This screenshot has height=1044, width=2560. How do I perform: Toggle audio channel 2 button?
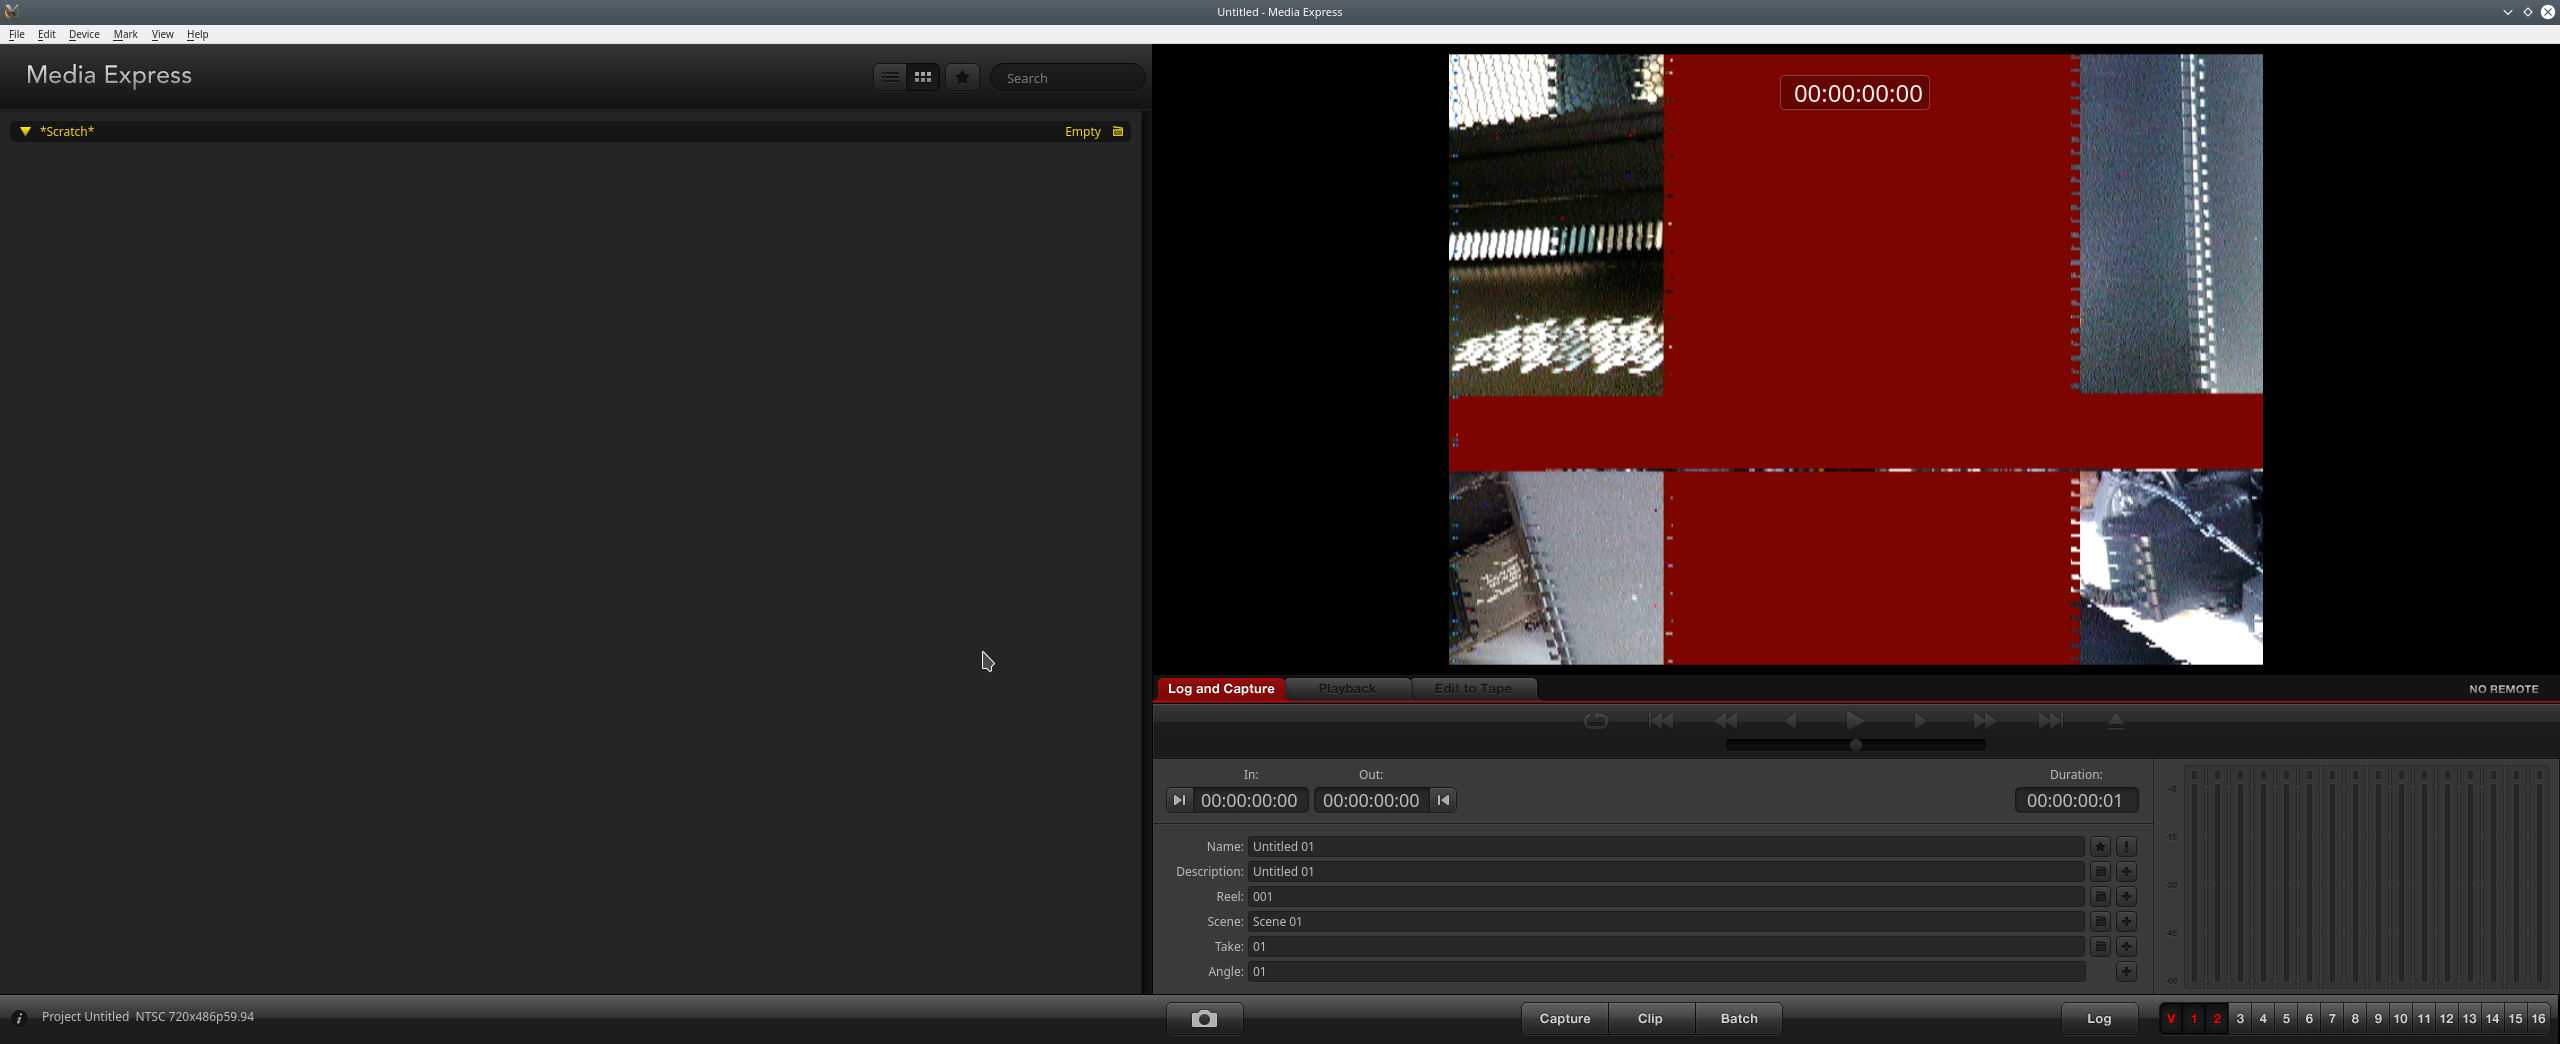2217,1019
